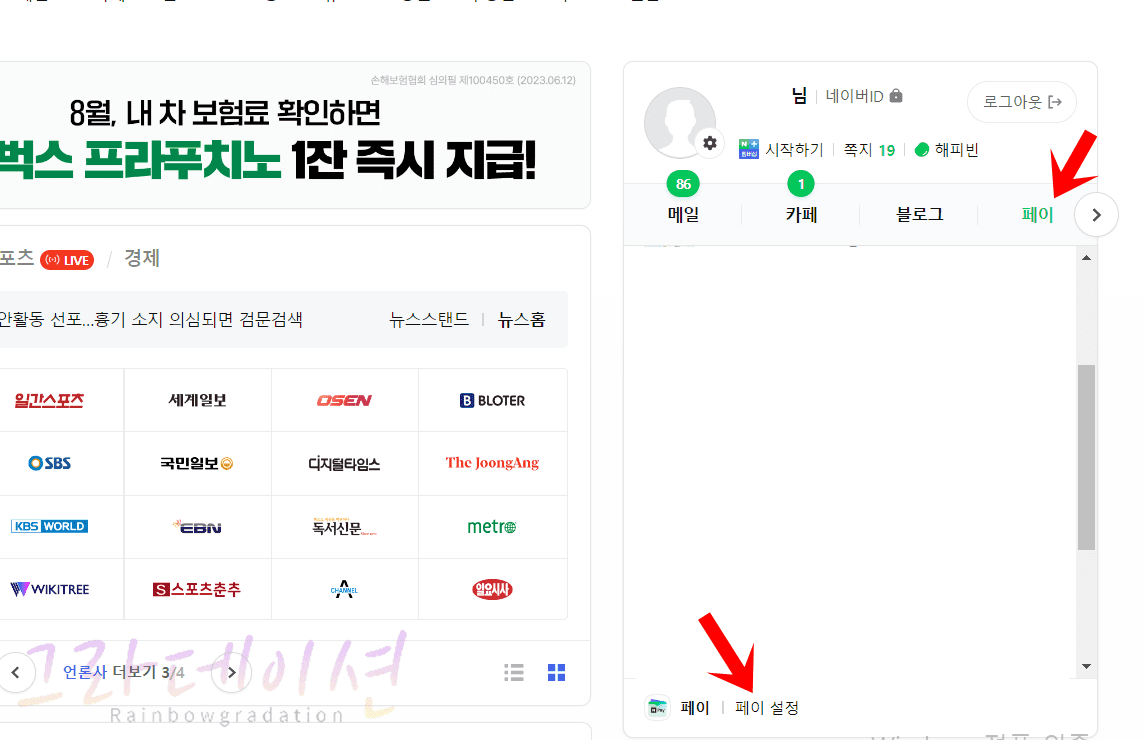
Task: Click the car insurance ad banner
Action: pyautogui.click(x=295, y=135)
